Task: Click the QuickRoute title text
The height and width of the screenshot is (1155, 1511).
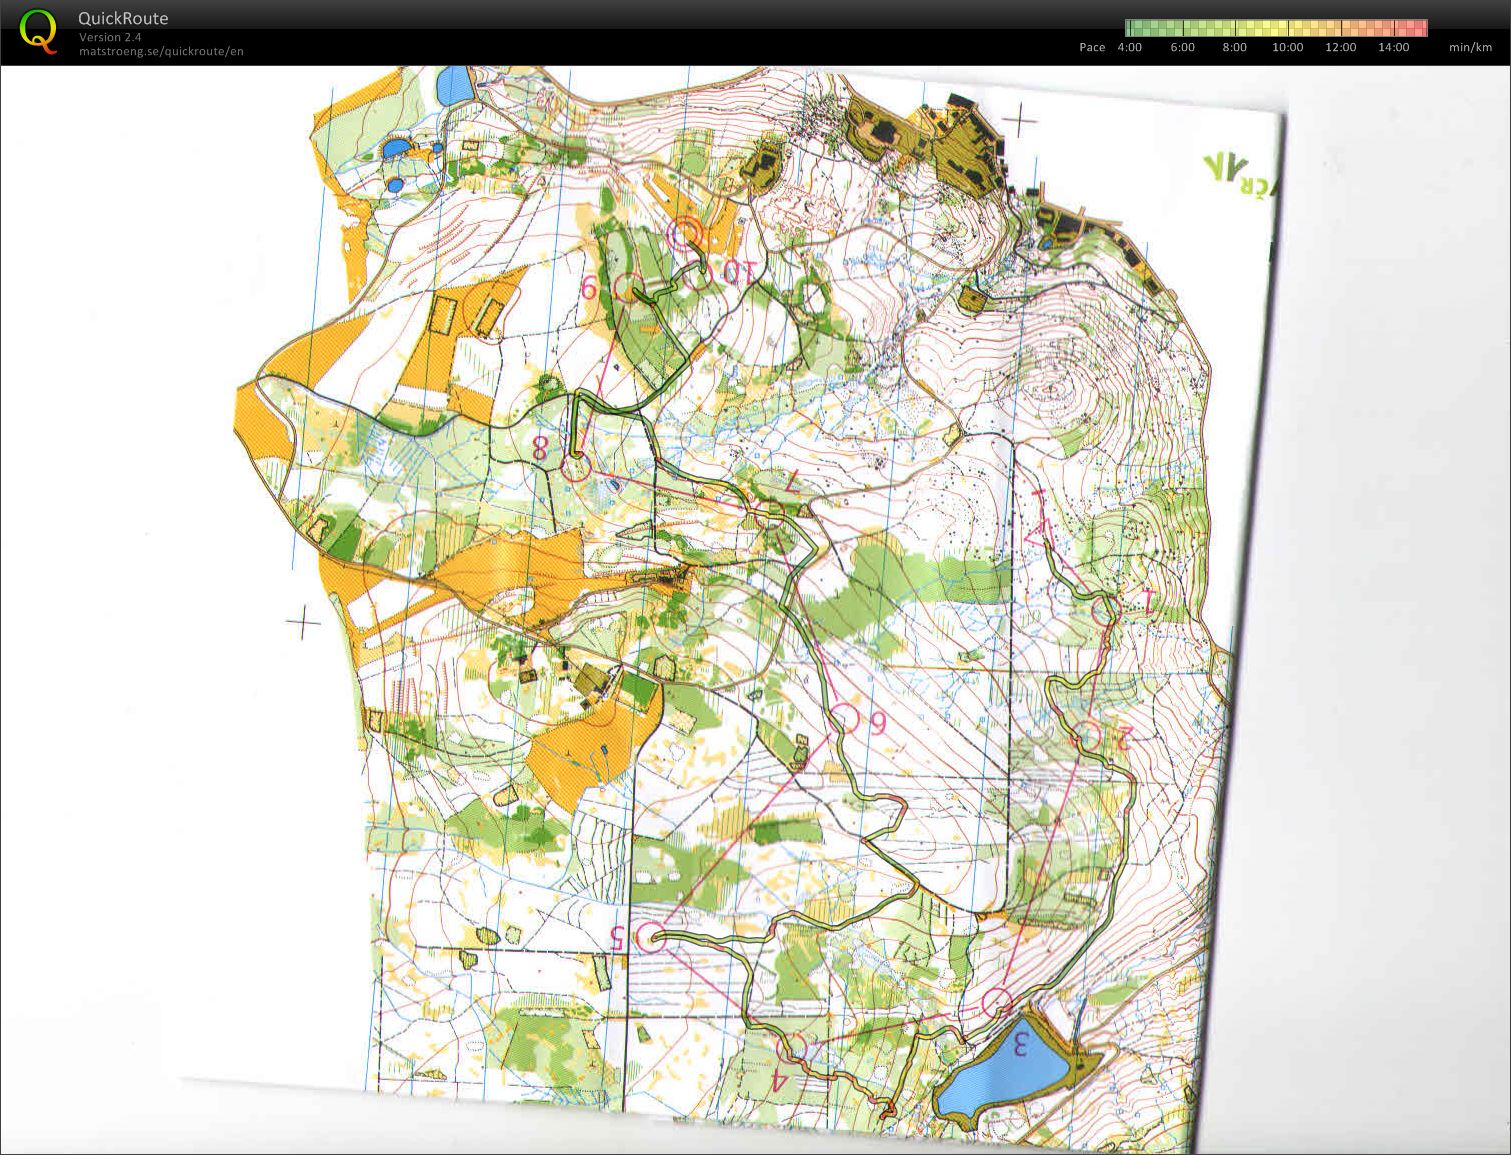Action: click(123, 18)
